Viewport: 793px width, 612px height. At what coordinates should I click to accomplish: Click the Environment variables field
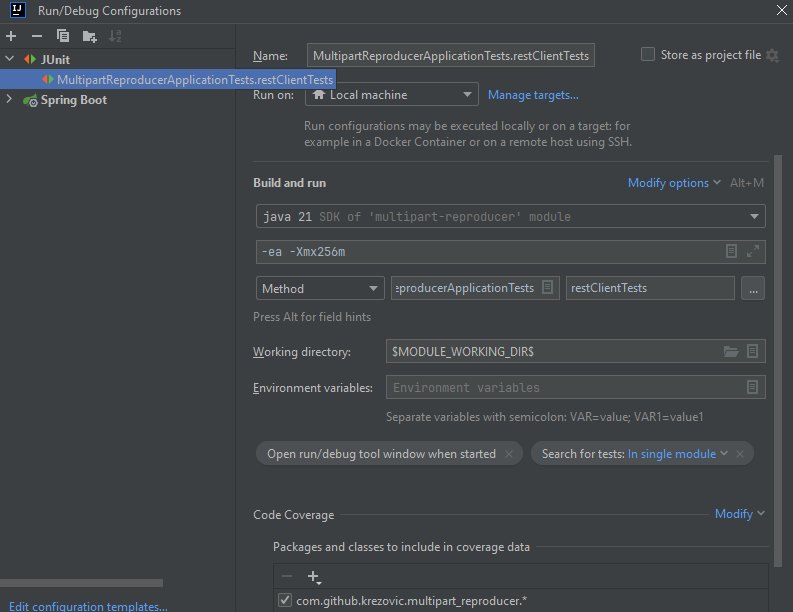point(565,387)
